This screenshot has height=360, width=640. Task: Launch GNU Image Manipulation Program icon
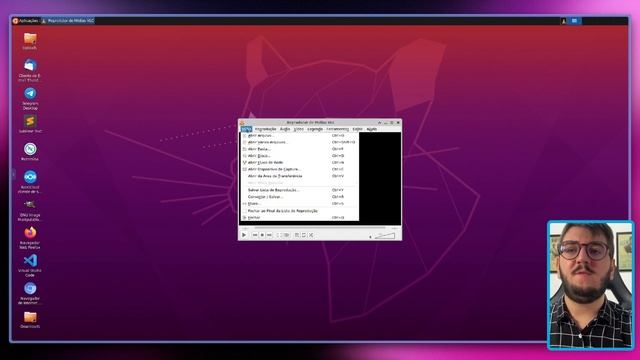pyautogui.click(x=30, y=210)
